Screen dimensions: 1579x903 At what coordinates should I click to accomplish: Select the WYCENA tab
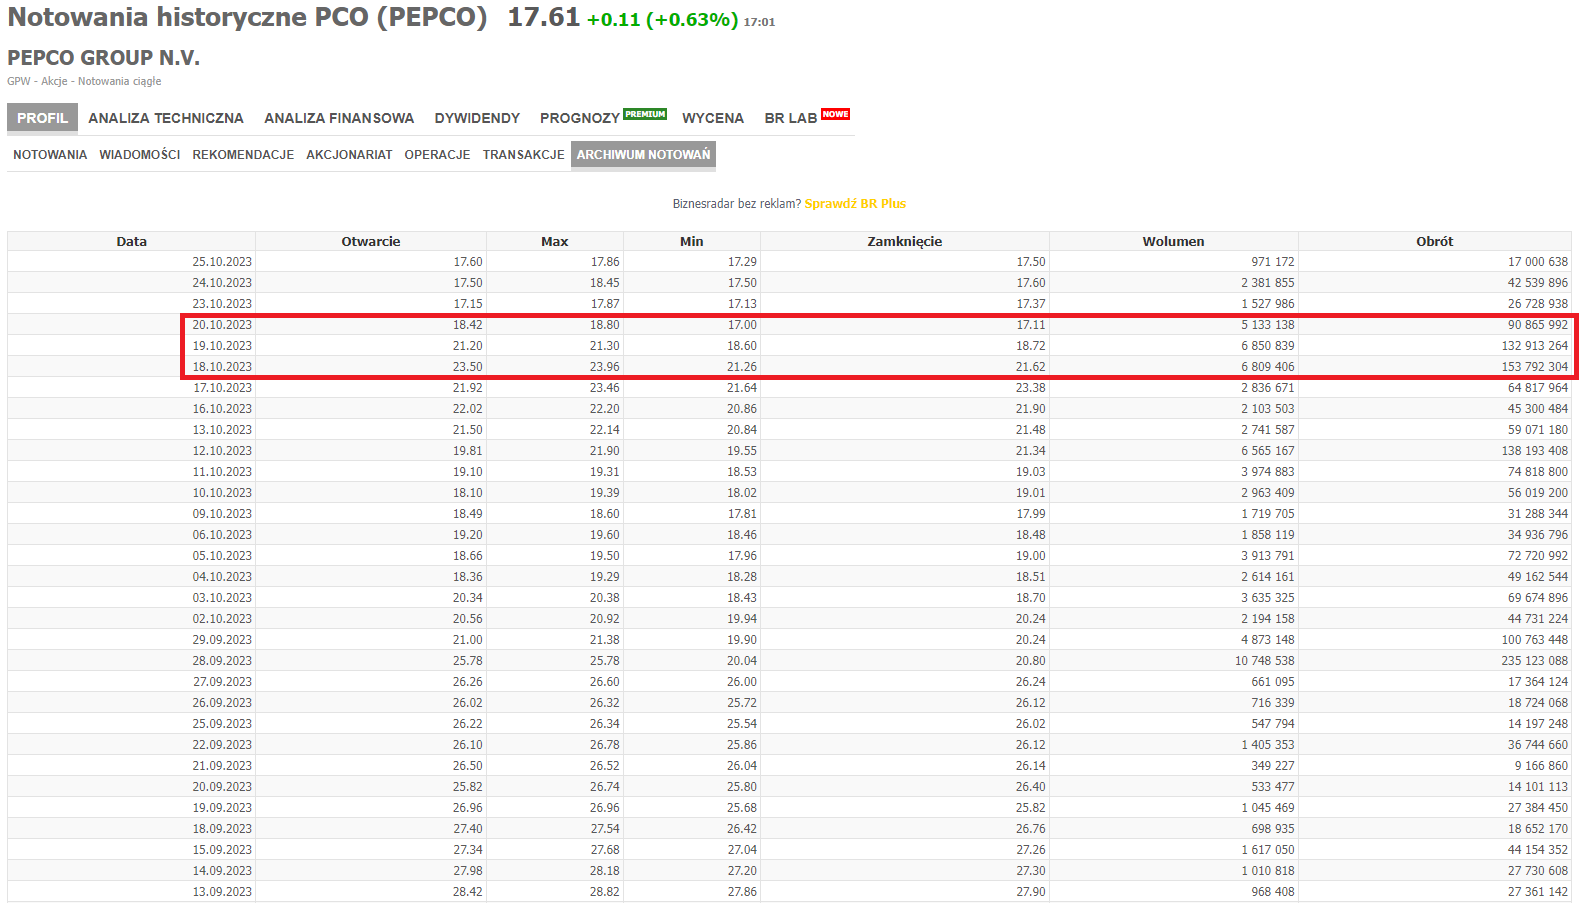pyautogui.click(x=713, y=118)
